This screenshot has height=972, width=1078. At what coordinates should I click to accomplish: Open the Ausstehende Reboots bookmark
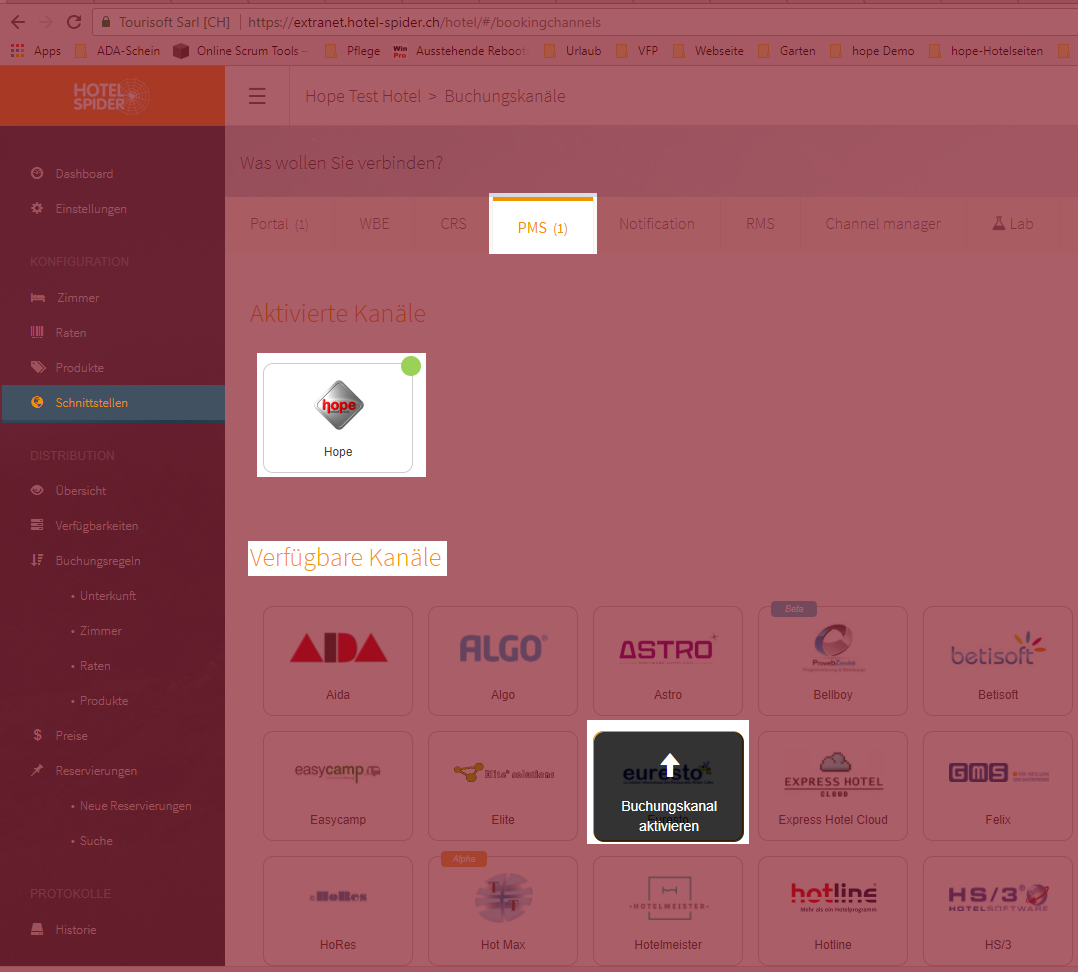(x=461, y=51)
